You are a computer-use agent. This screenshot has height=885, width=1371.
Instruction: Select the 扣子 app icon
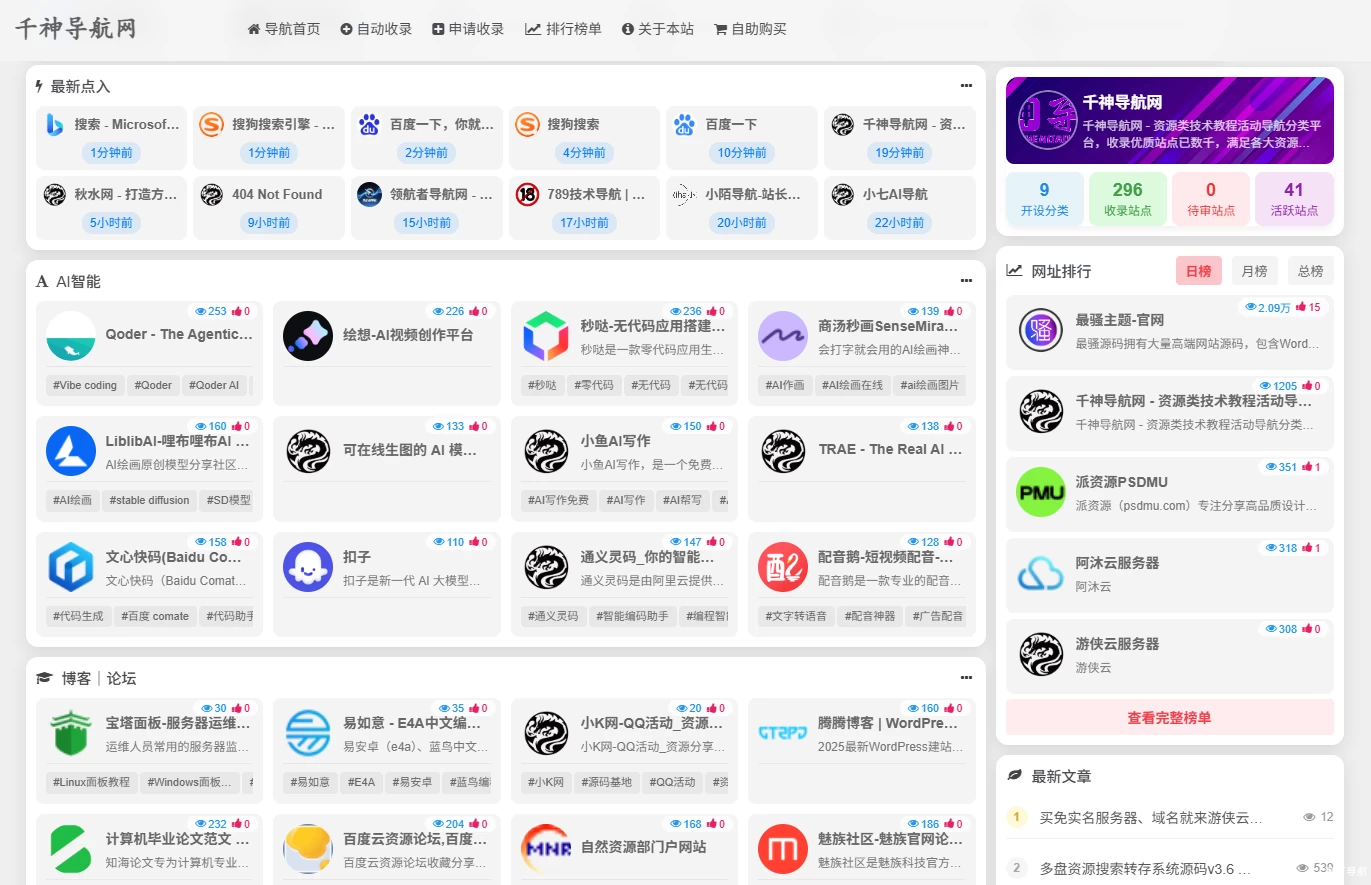pyautogui.click(x=307, y=567)
